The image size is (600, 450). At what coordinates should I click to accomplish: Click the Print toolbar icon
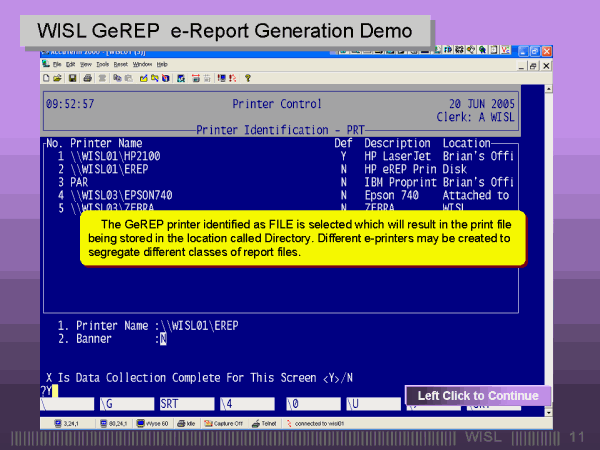point(87,77)
